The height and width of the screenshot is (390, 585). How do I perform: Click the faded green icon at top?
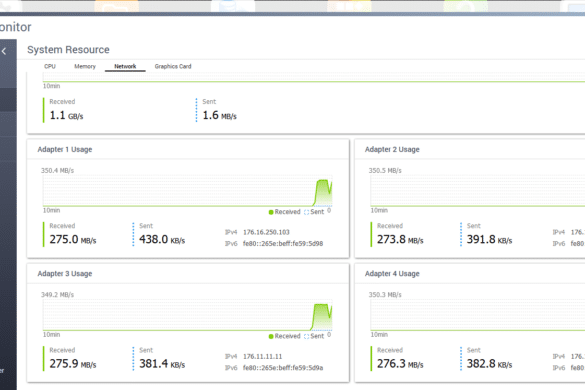466,6
